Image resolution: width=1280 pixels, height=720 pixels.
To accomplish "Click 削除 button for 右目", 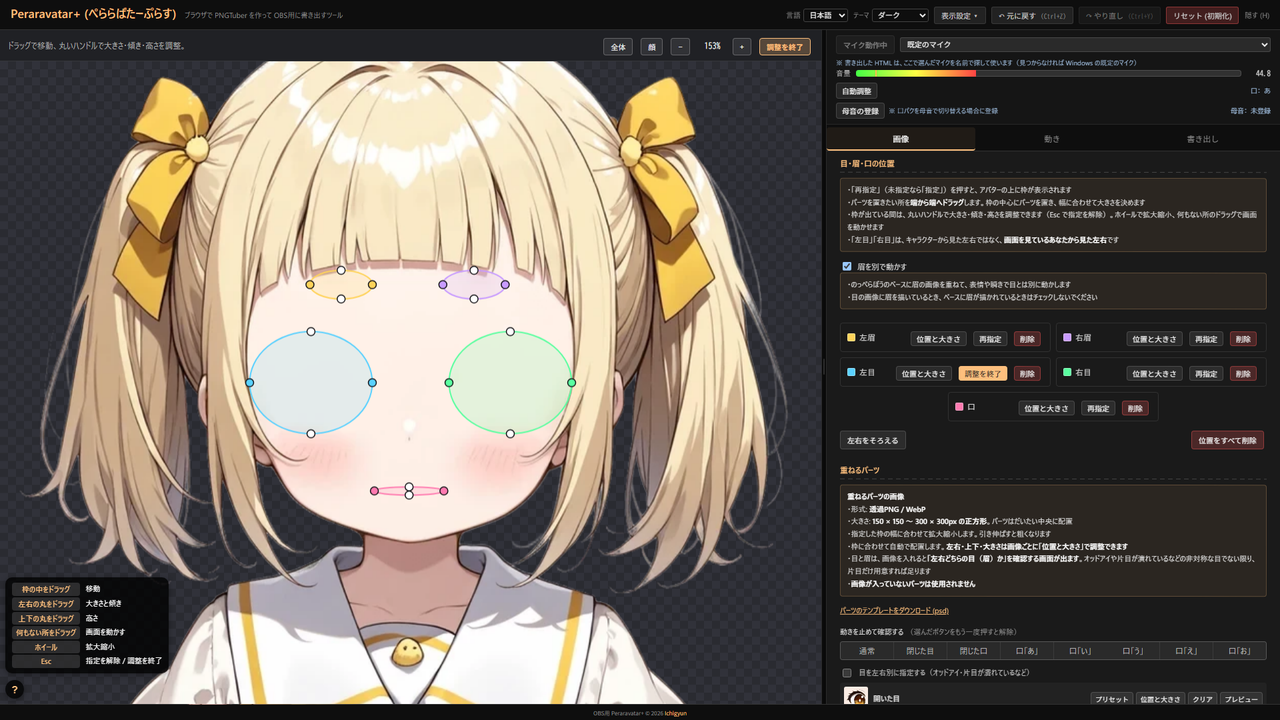I will (1243, 373).
